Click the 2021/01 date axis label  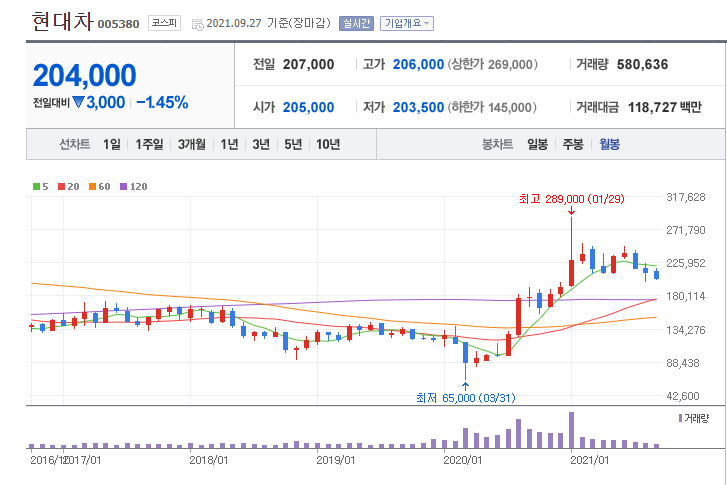pos(590,460)
